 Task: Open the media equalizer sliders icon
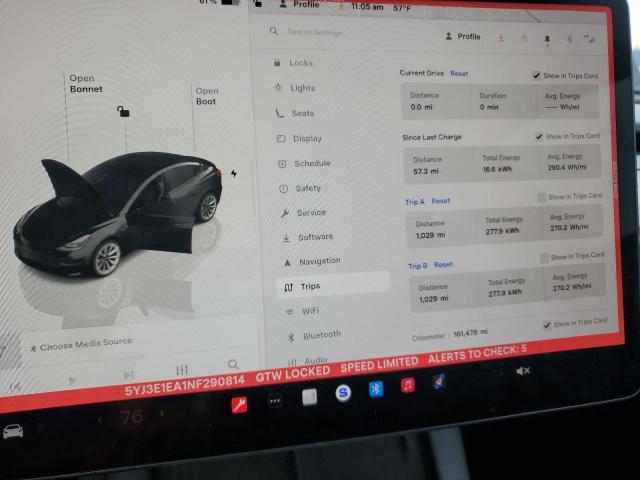[182, 370]
